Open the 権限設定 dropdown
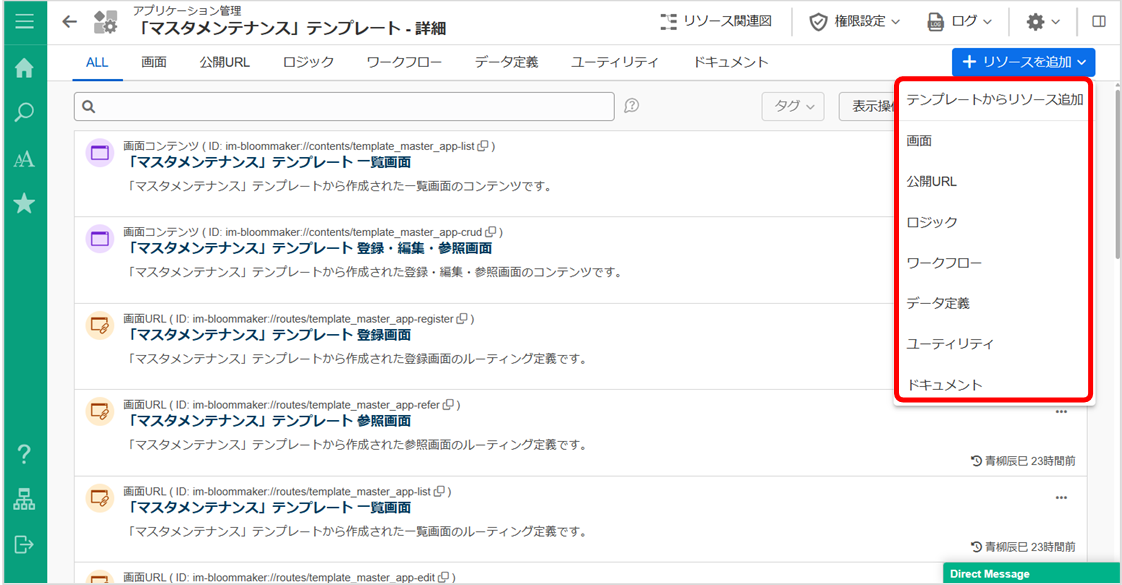Viewport: 1122px width, 585px height. [854, 21]
